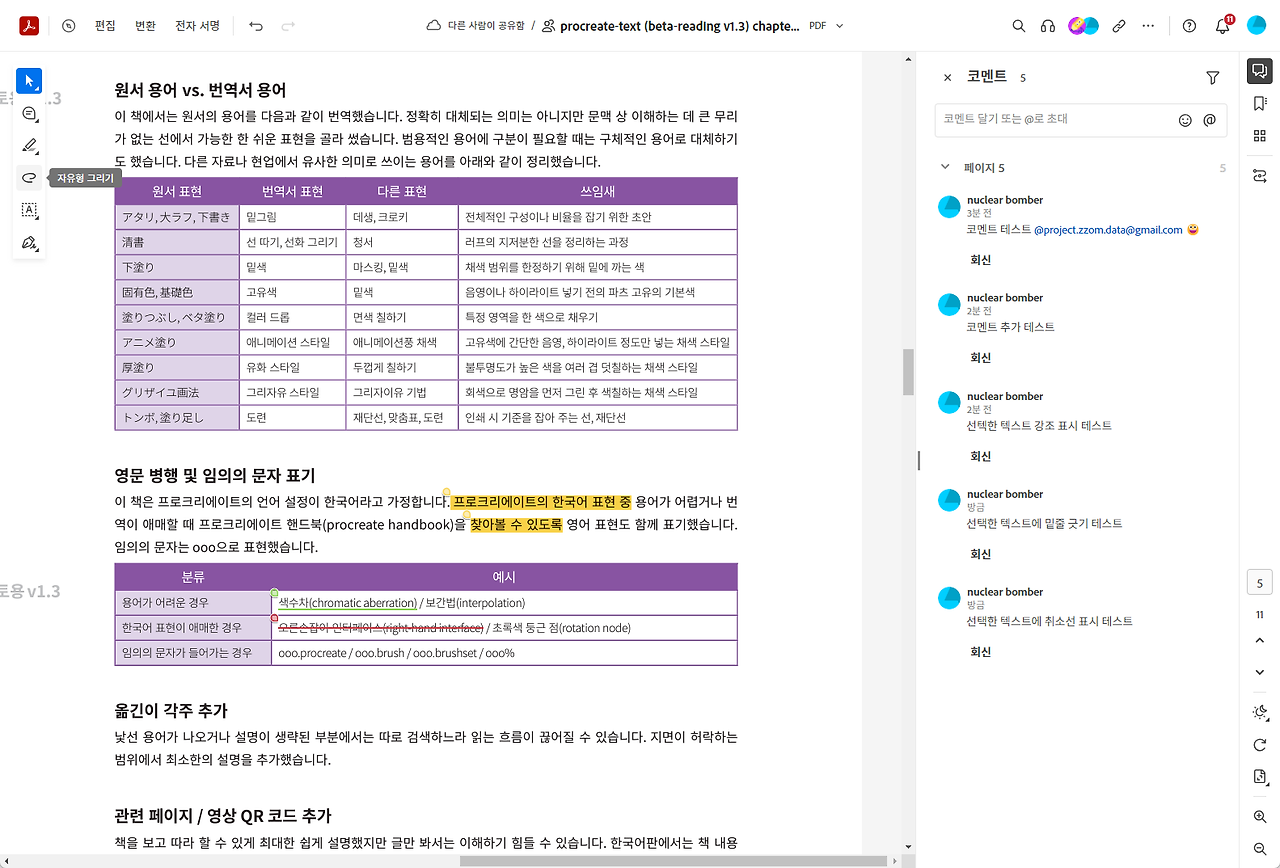This screenshot has height=868, width=1280.
Task: Open the page thumbnails grid panel
Action: point(1259,136)
